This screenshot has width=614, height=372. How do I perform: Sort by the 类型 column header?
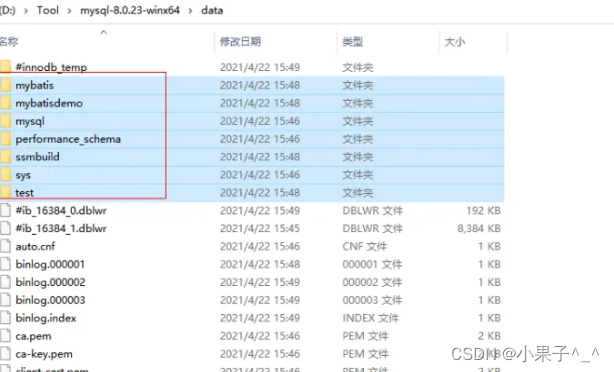click(x=352, y=41)
